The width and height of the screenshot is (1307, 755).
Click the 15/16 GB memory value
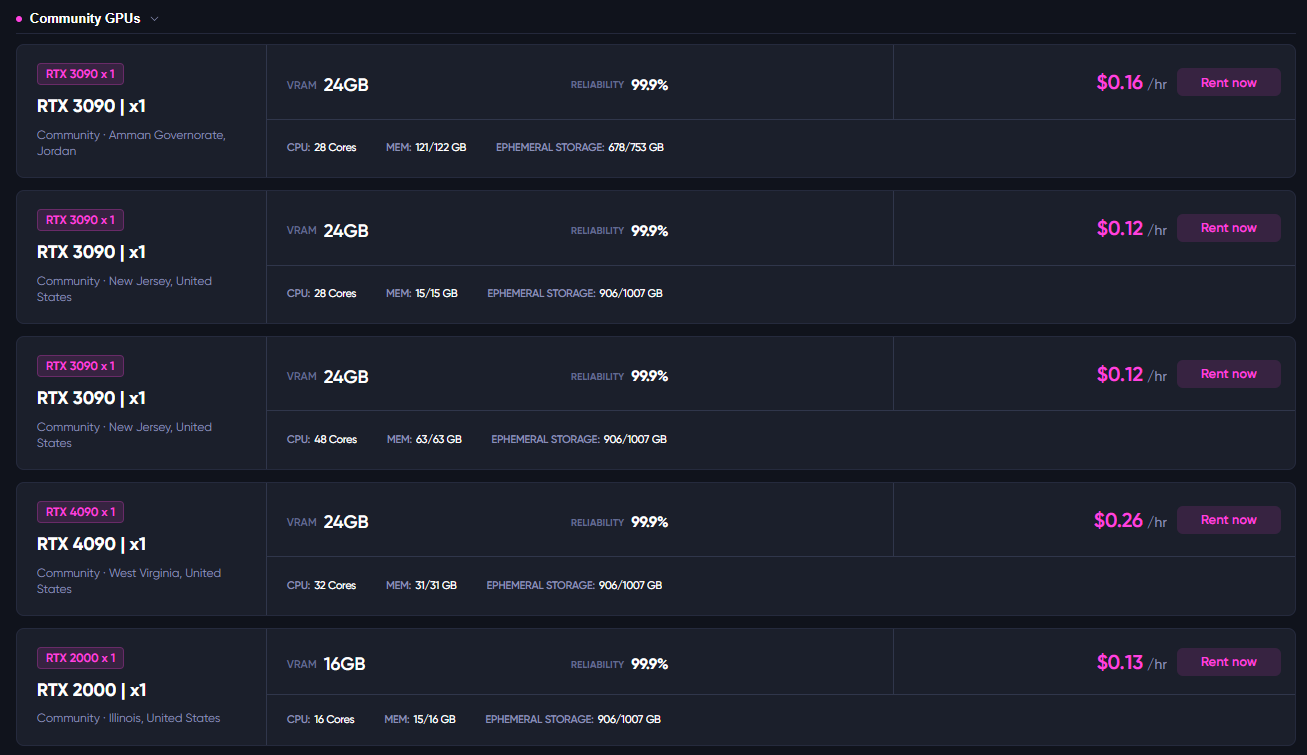(x=435, y=720)
